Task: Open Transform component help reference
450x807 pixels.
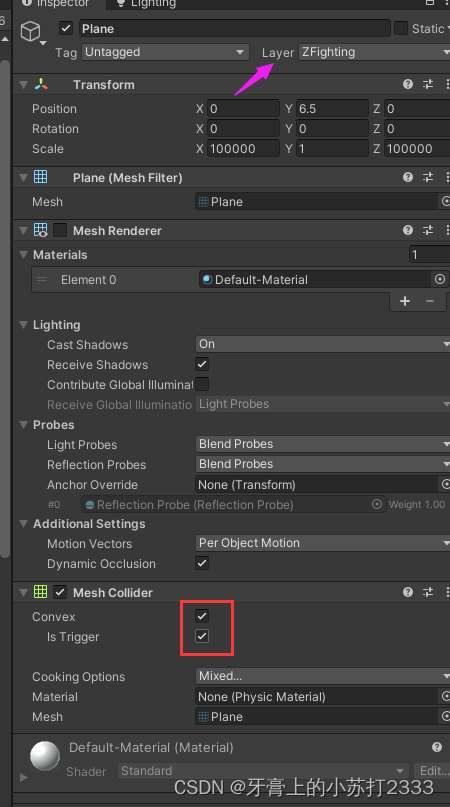Action: [408, 84]
